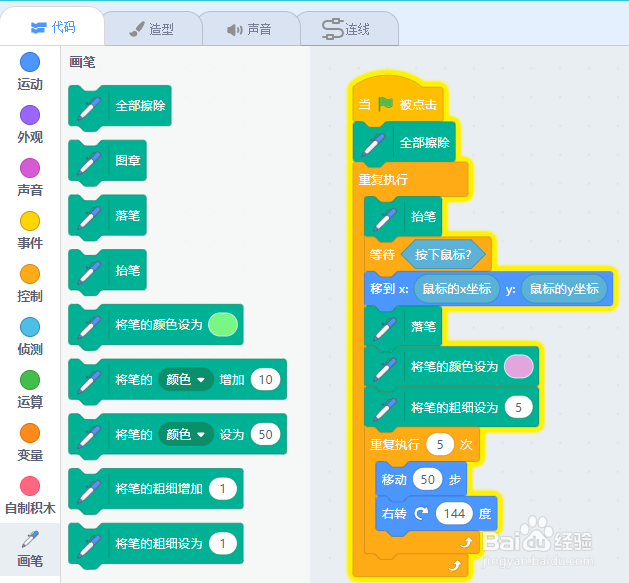
Task: Click the pen icon on script's 将笔的颜色设为 block
Action: (x=385, y=368)
